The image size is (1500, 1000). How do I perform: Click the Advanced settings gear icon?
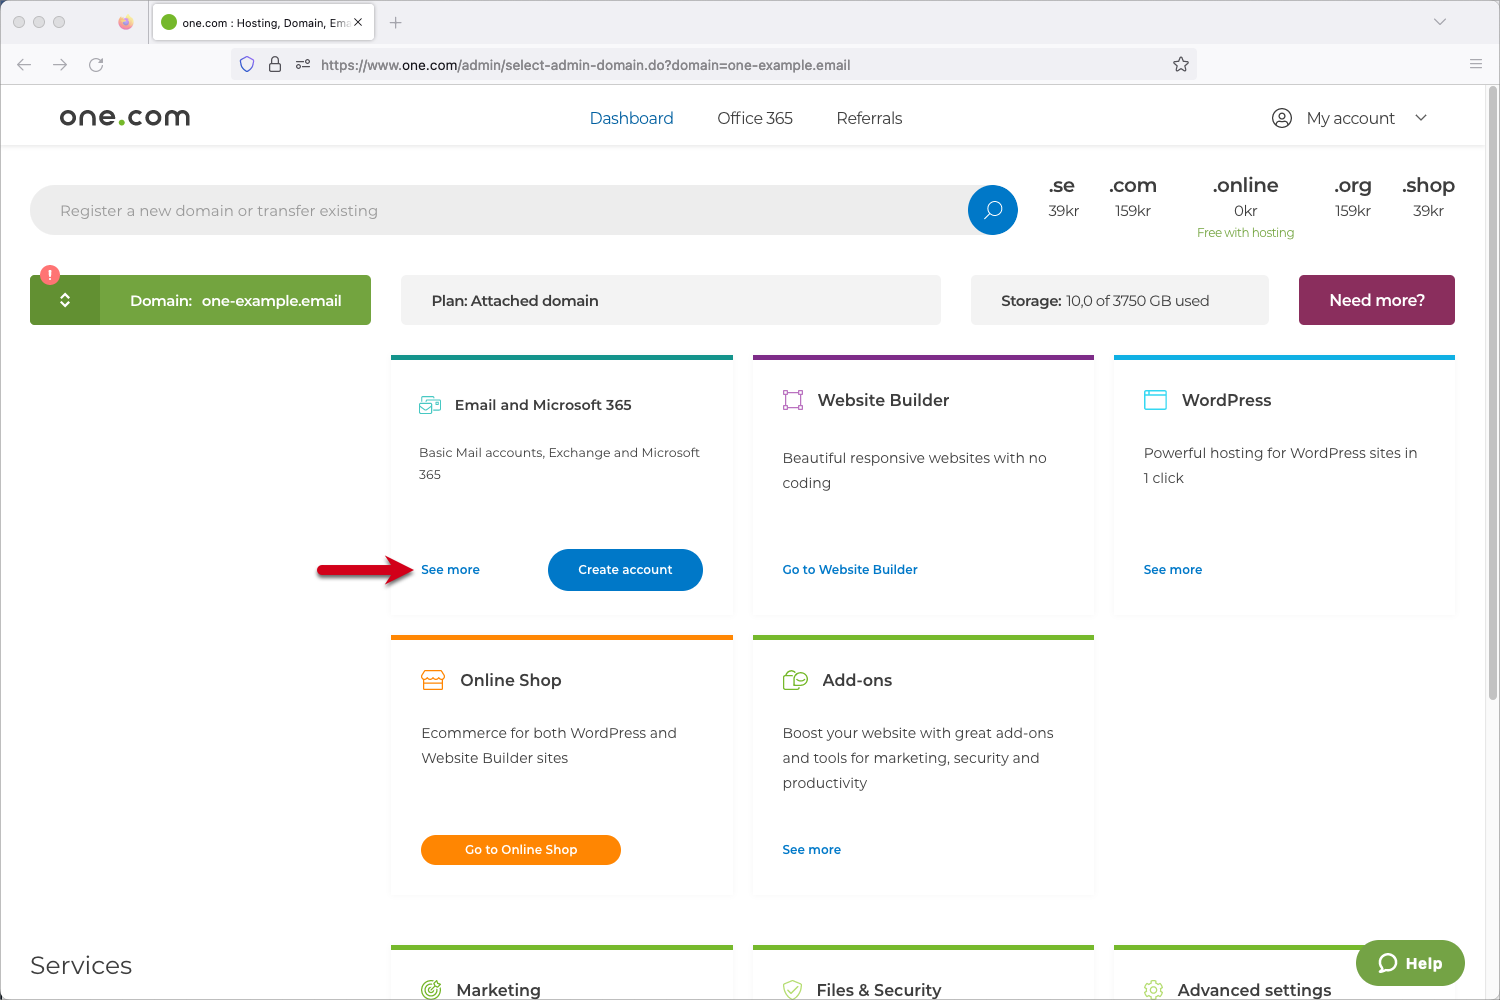1153,989
